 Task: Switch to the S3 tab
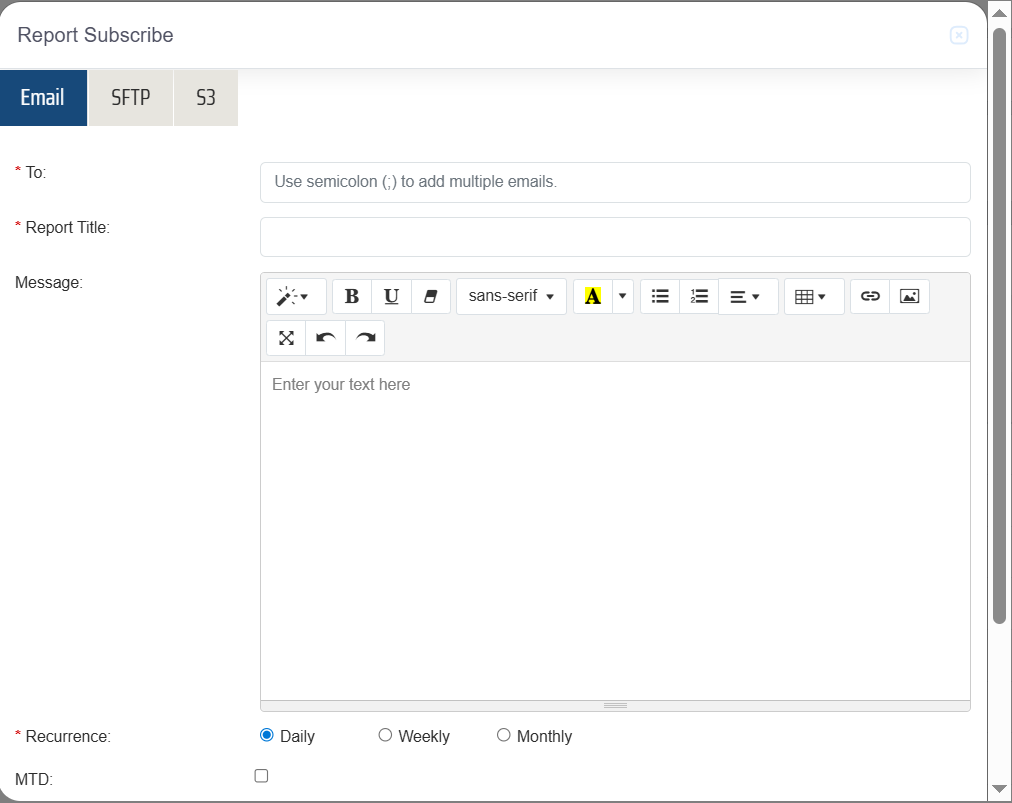click(x=206, y=98)
